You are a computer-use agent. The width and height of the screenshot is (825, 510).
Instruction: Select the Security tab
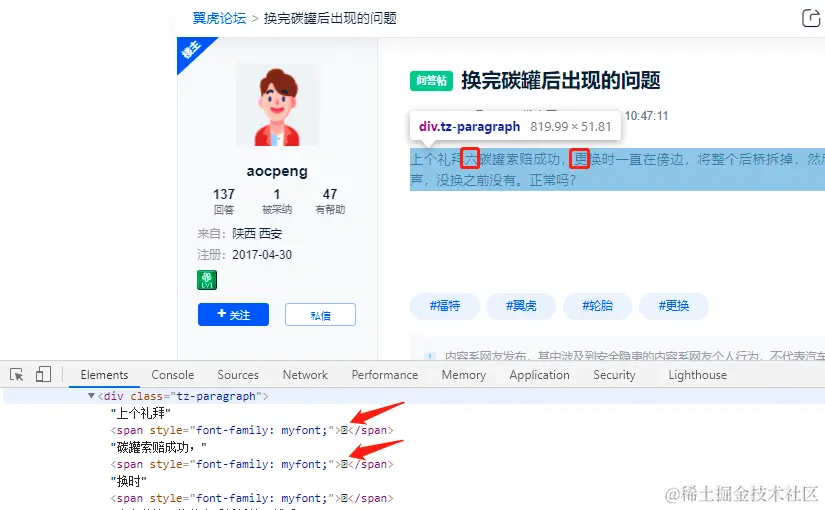click(614, 375)
